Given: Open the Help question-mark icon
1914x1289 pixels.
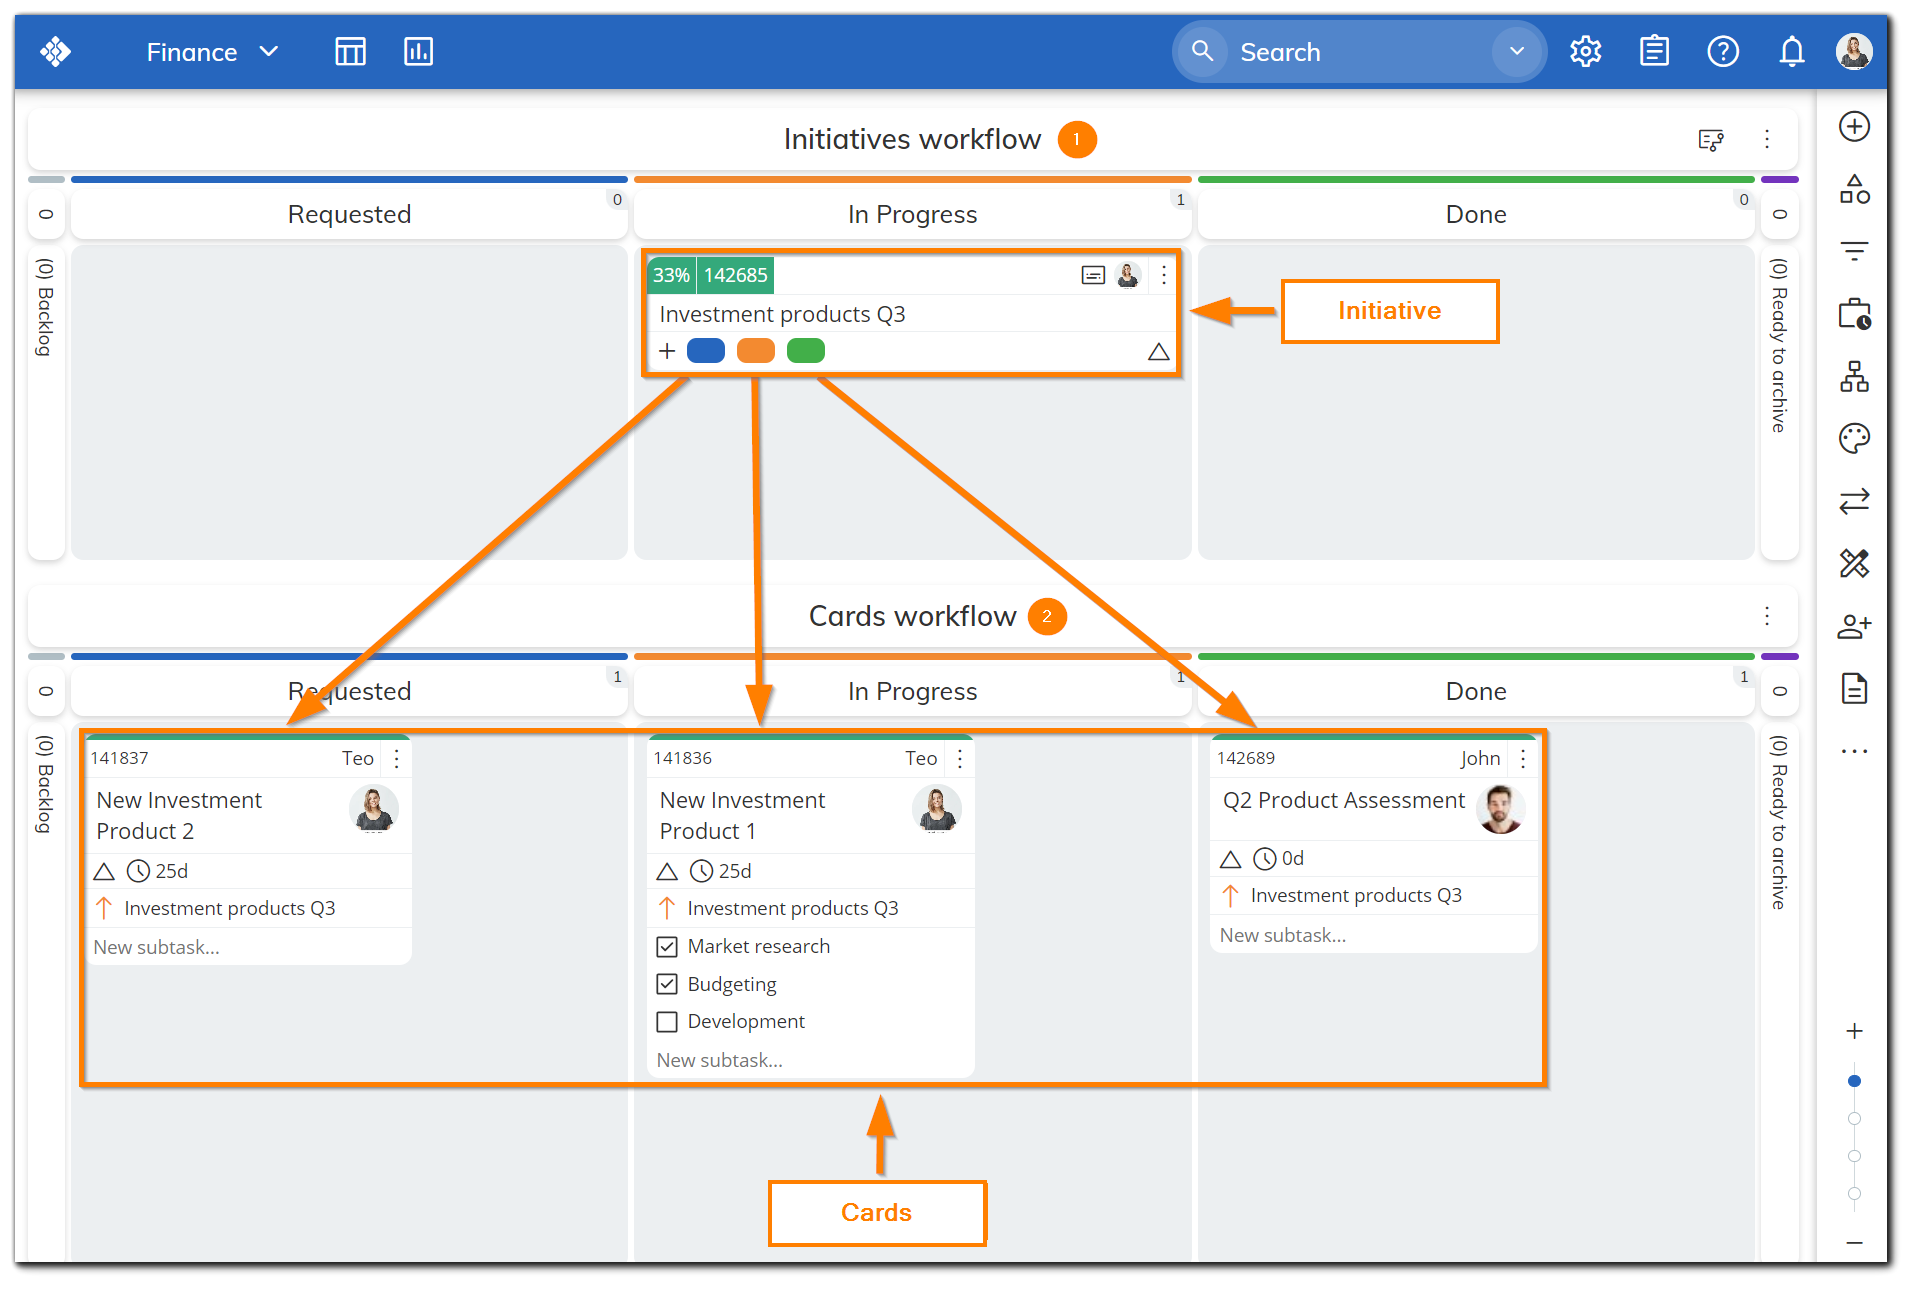Looking at the screenshot, I should tap(1723, 51).
